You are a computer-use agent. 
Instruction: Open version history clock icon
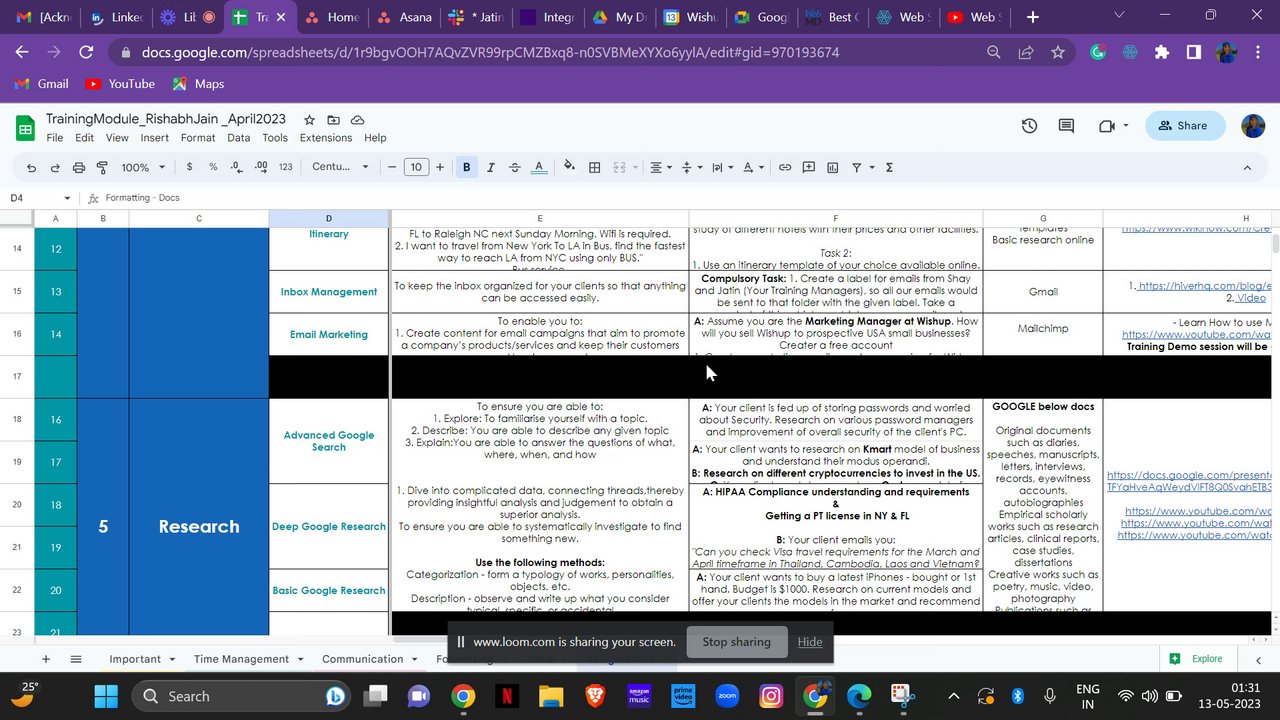[1029, 126]
